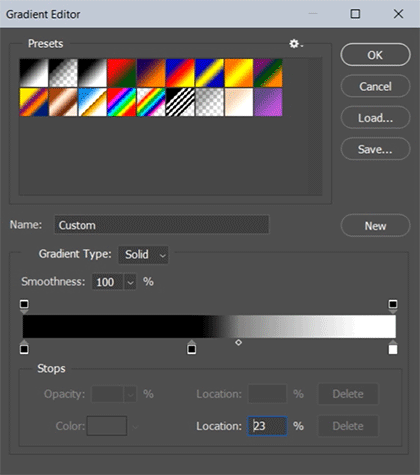Select the white color stop at right
Viewport: 420px width, 475px height.
click(x=393, y=348)
